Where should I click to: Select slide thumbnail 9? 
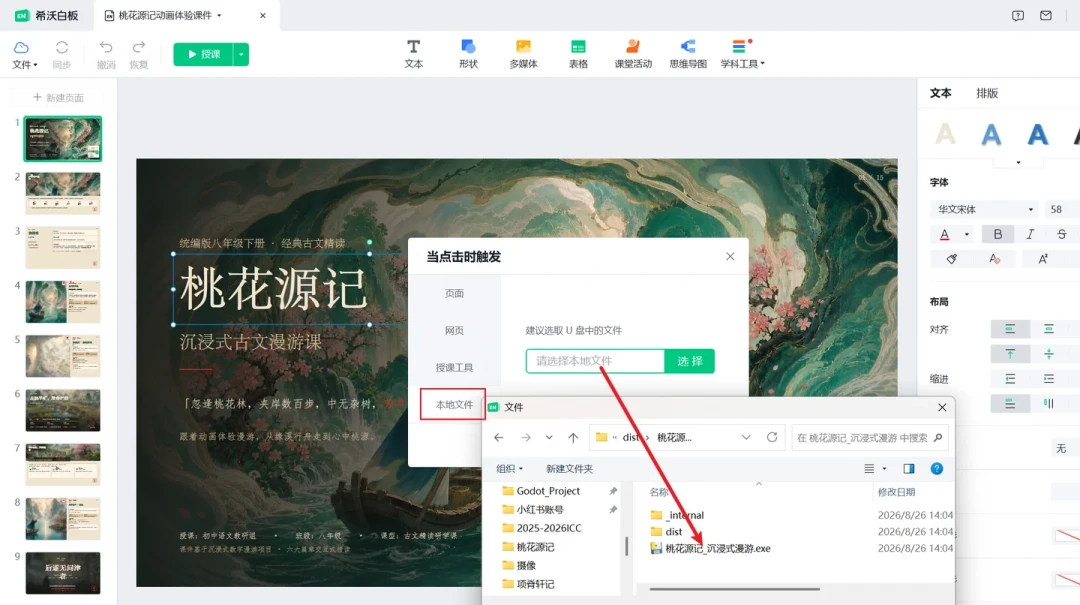point(63,573)
